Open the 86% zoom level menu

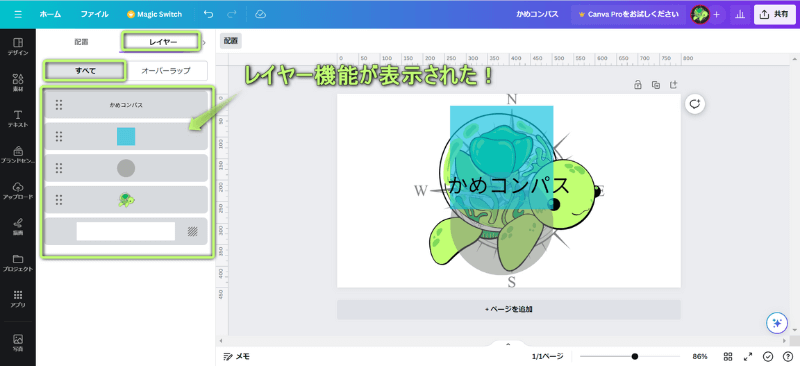point(699,356)
